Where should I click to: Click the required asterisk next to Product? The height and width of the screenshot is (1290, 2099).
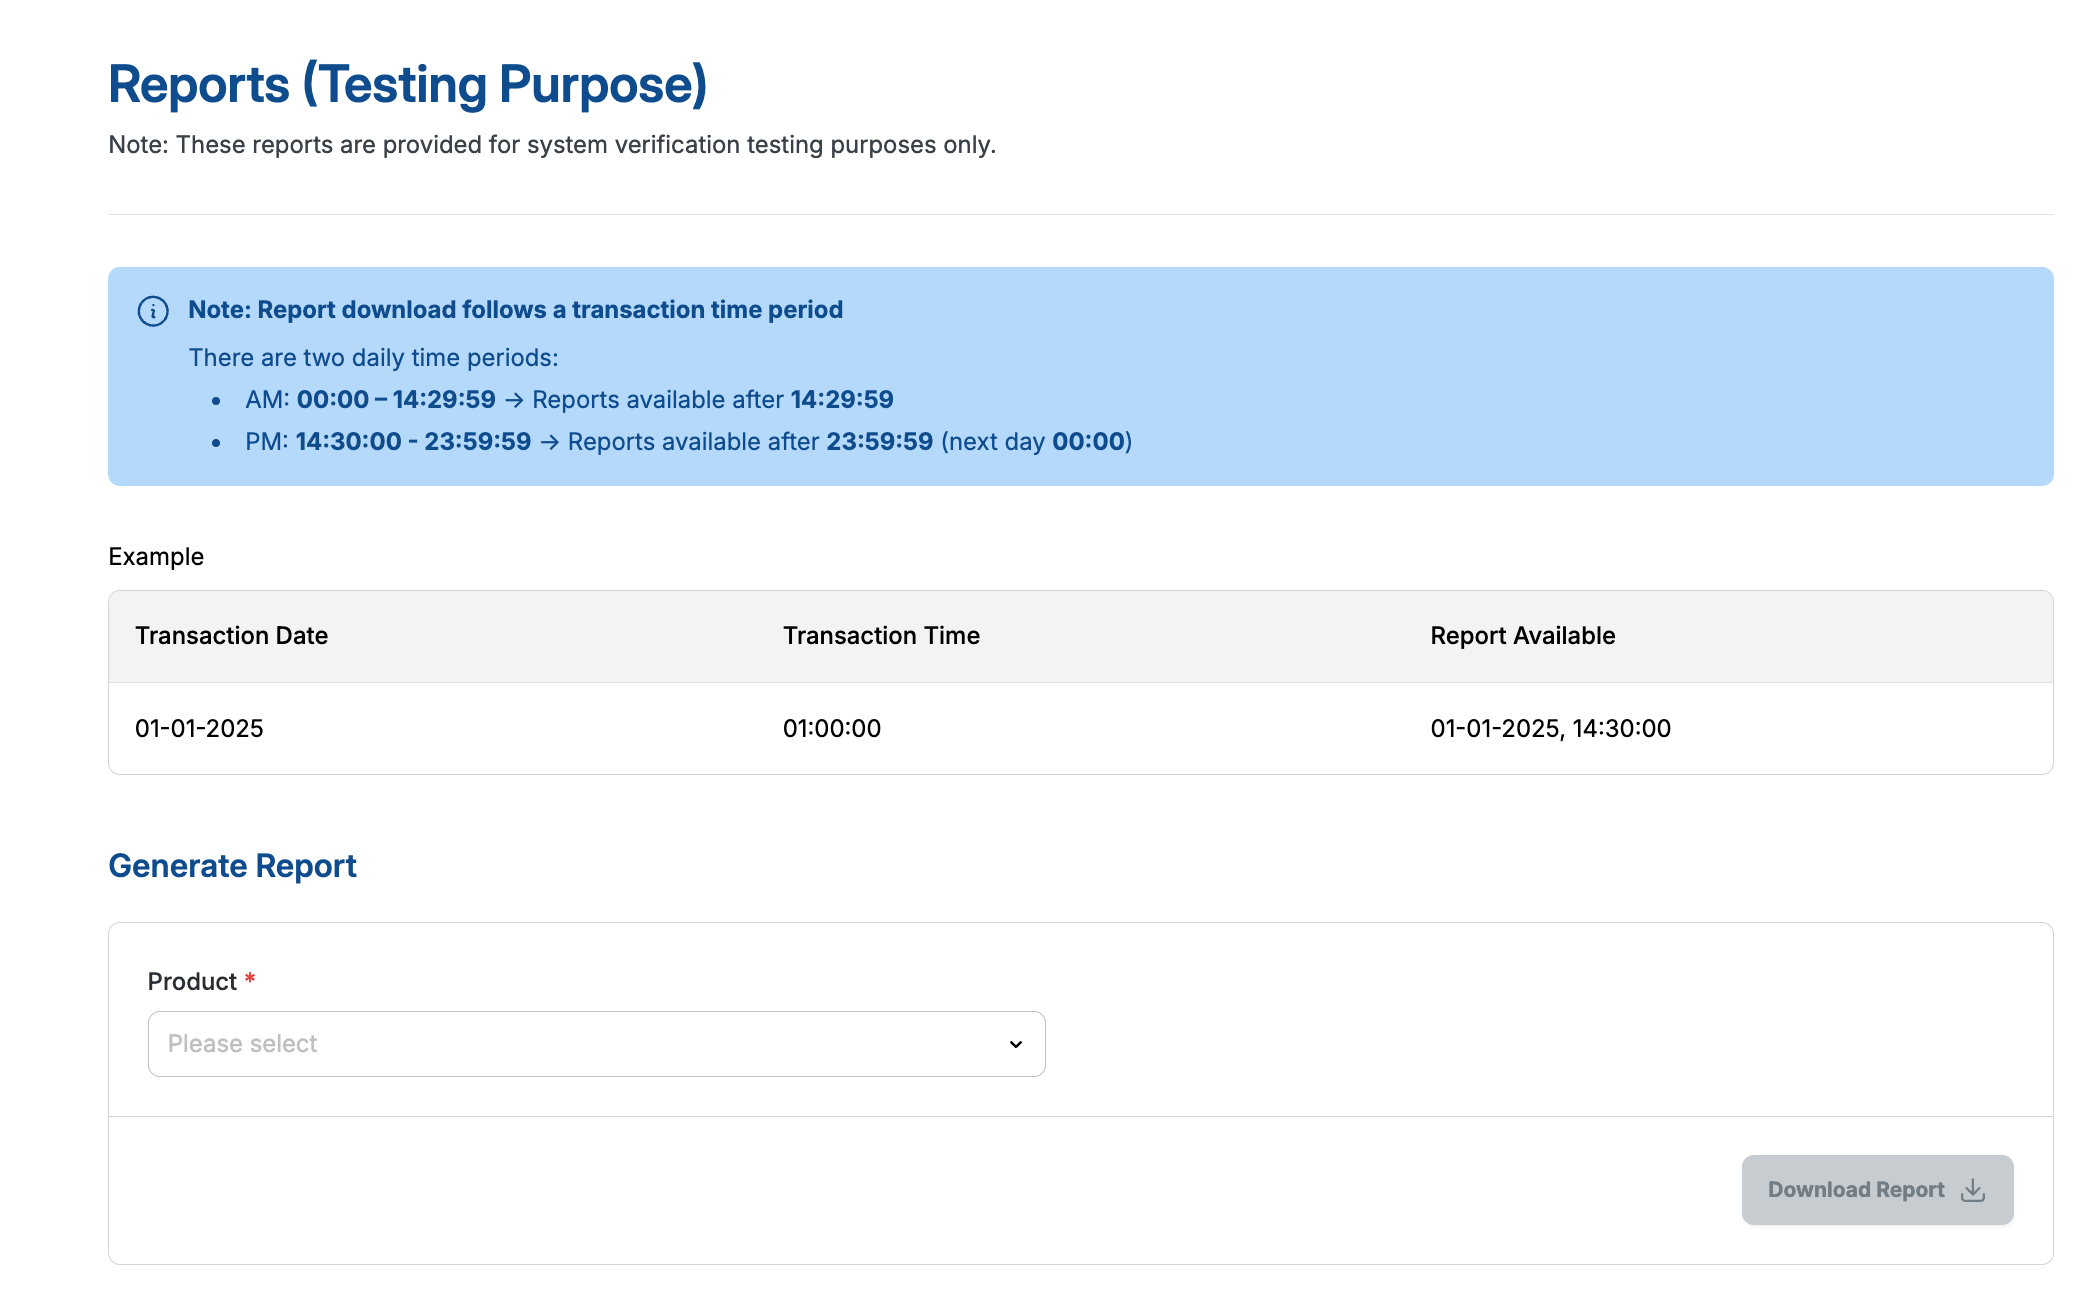point(250,980)
